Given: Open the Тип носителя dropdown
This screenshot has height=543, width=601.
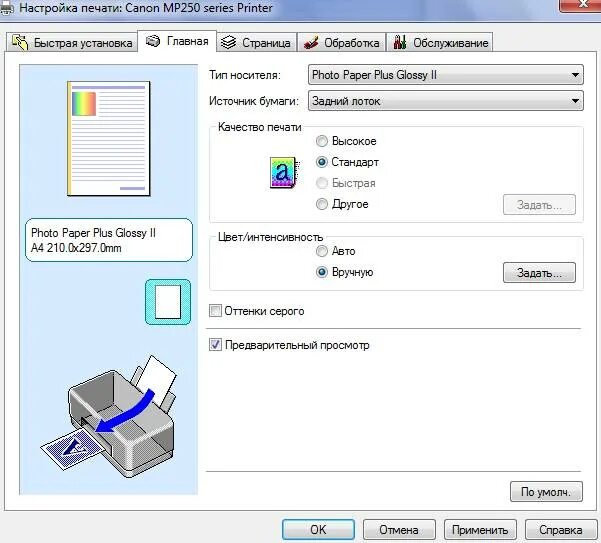Looking at the screenshot, I should 446,74.
